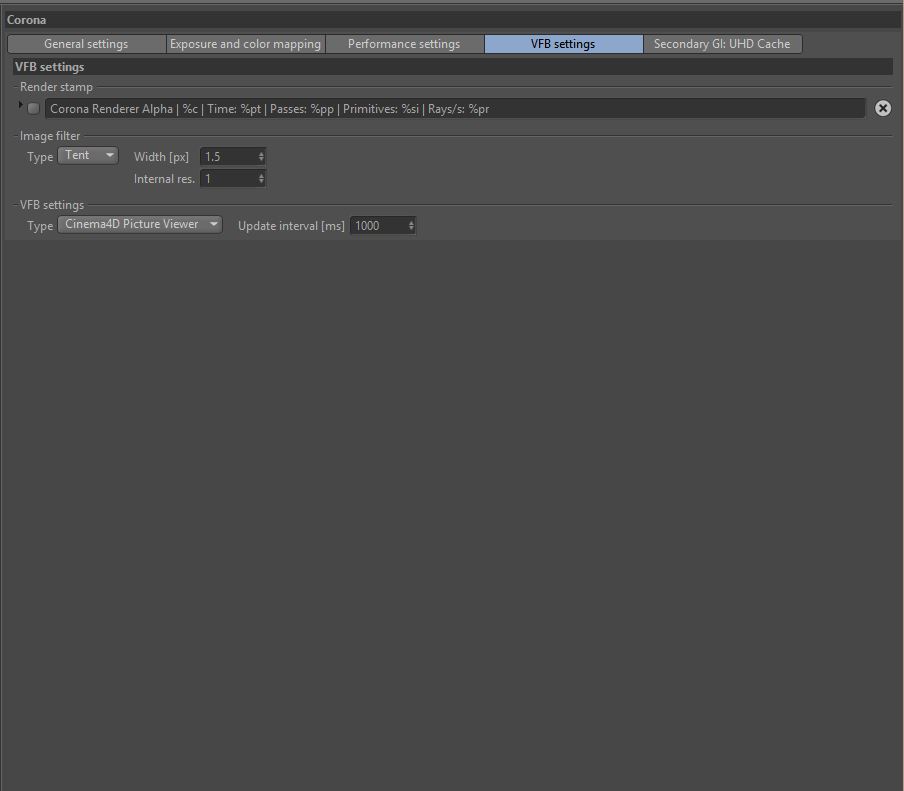The width and height of the screenshot is (904, 791).
Task: Click the VFB settings section header
Action: [453, 67]
